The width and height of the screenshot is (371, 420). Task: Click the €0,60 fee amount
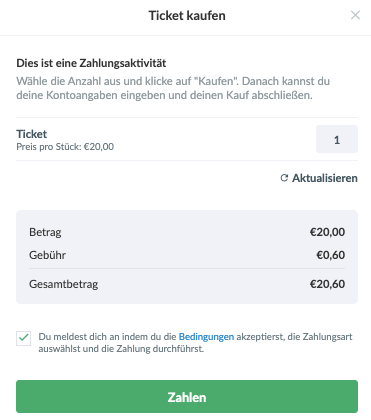pyautogui.click(x=331, y=255)
